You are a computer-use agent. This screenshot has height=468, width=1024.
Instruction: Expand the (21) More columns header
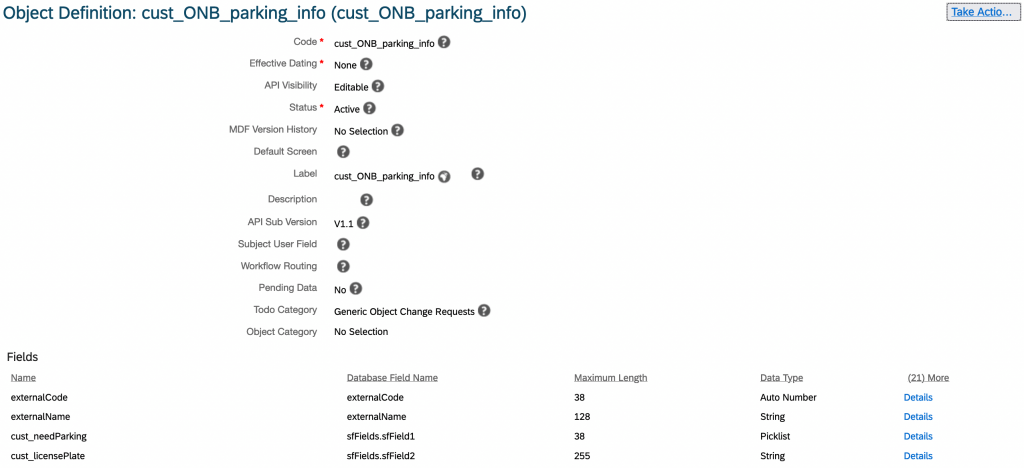point(928,378)
